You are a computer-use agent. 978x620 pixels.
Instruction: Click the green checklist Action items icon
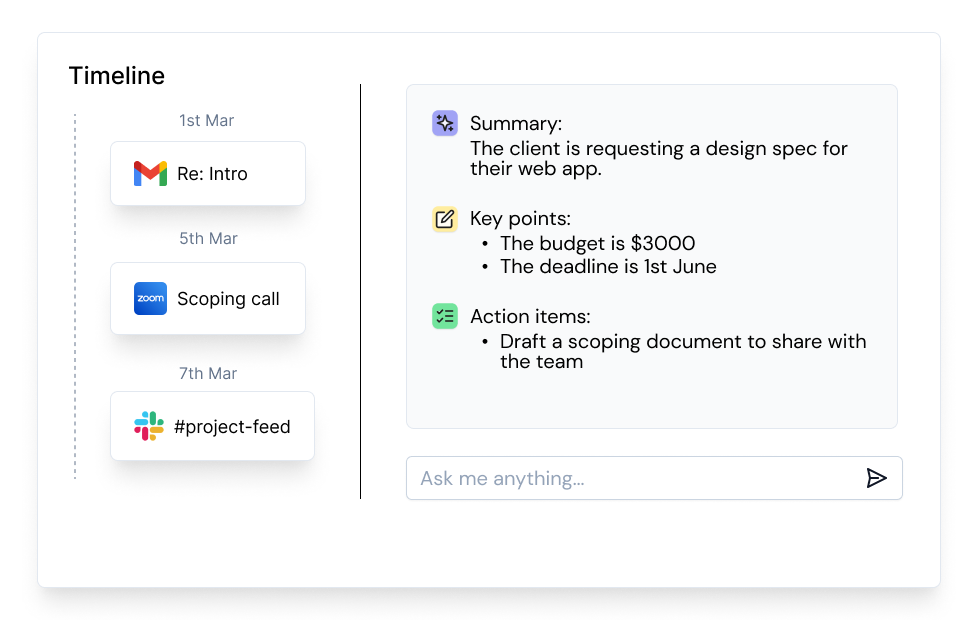[444, 315]
